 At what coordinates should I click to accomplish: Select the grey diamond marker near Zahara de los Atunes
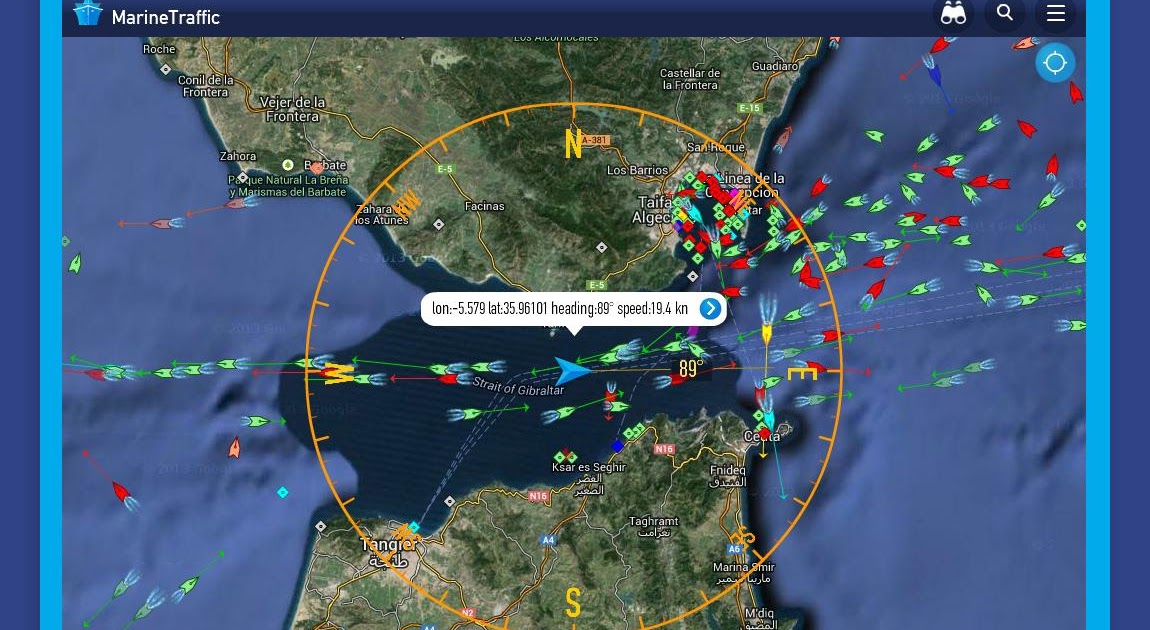pyautogui.click(x=439, y=224)
